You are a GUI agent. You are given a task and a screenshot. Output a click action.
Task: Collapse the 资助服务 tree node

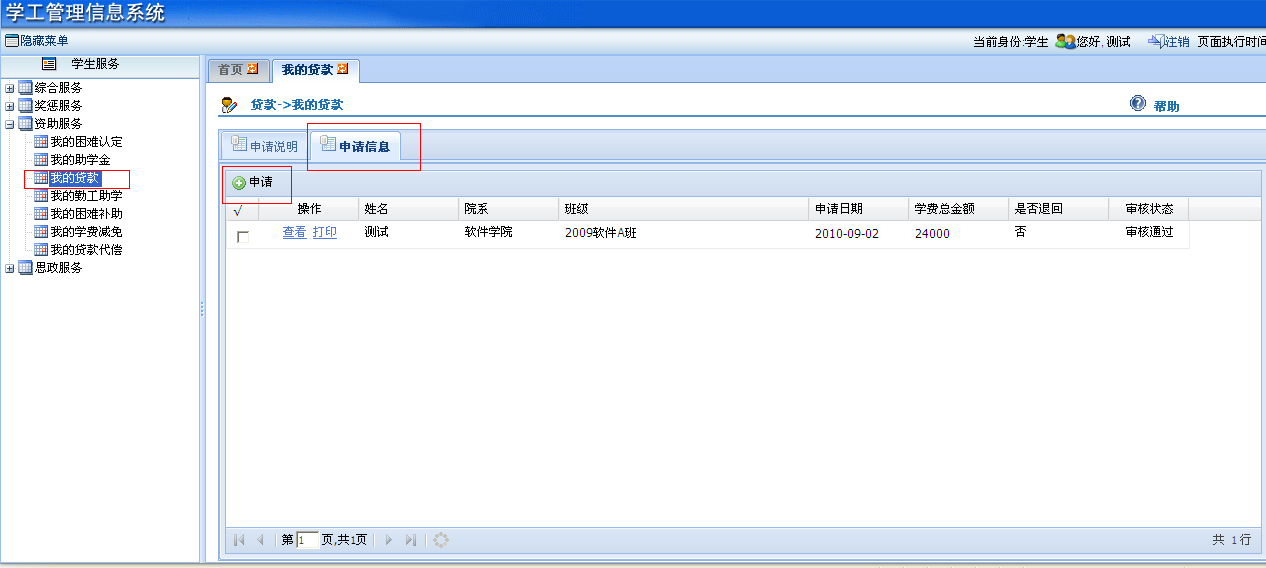(x=10, y=124)
